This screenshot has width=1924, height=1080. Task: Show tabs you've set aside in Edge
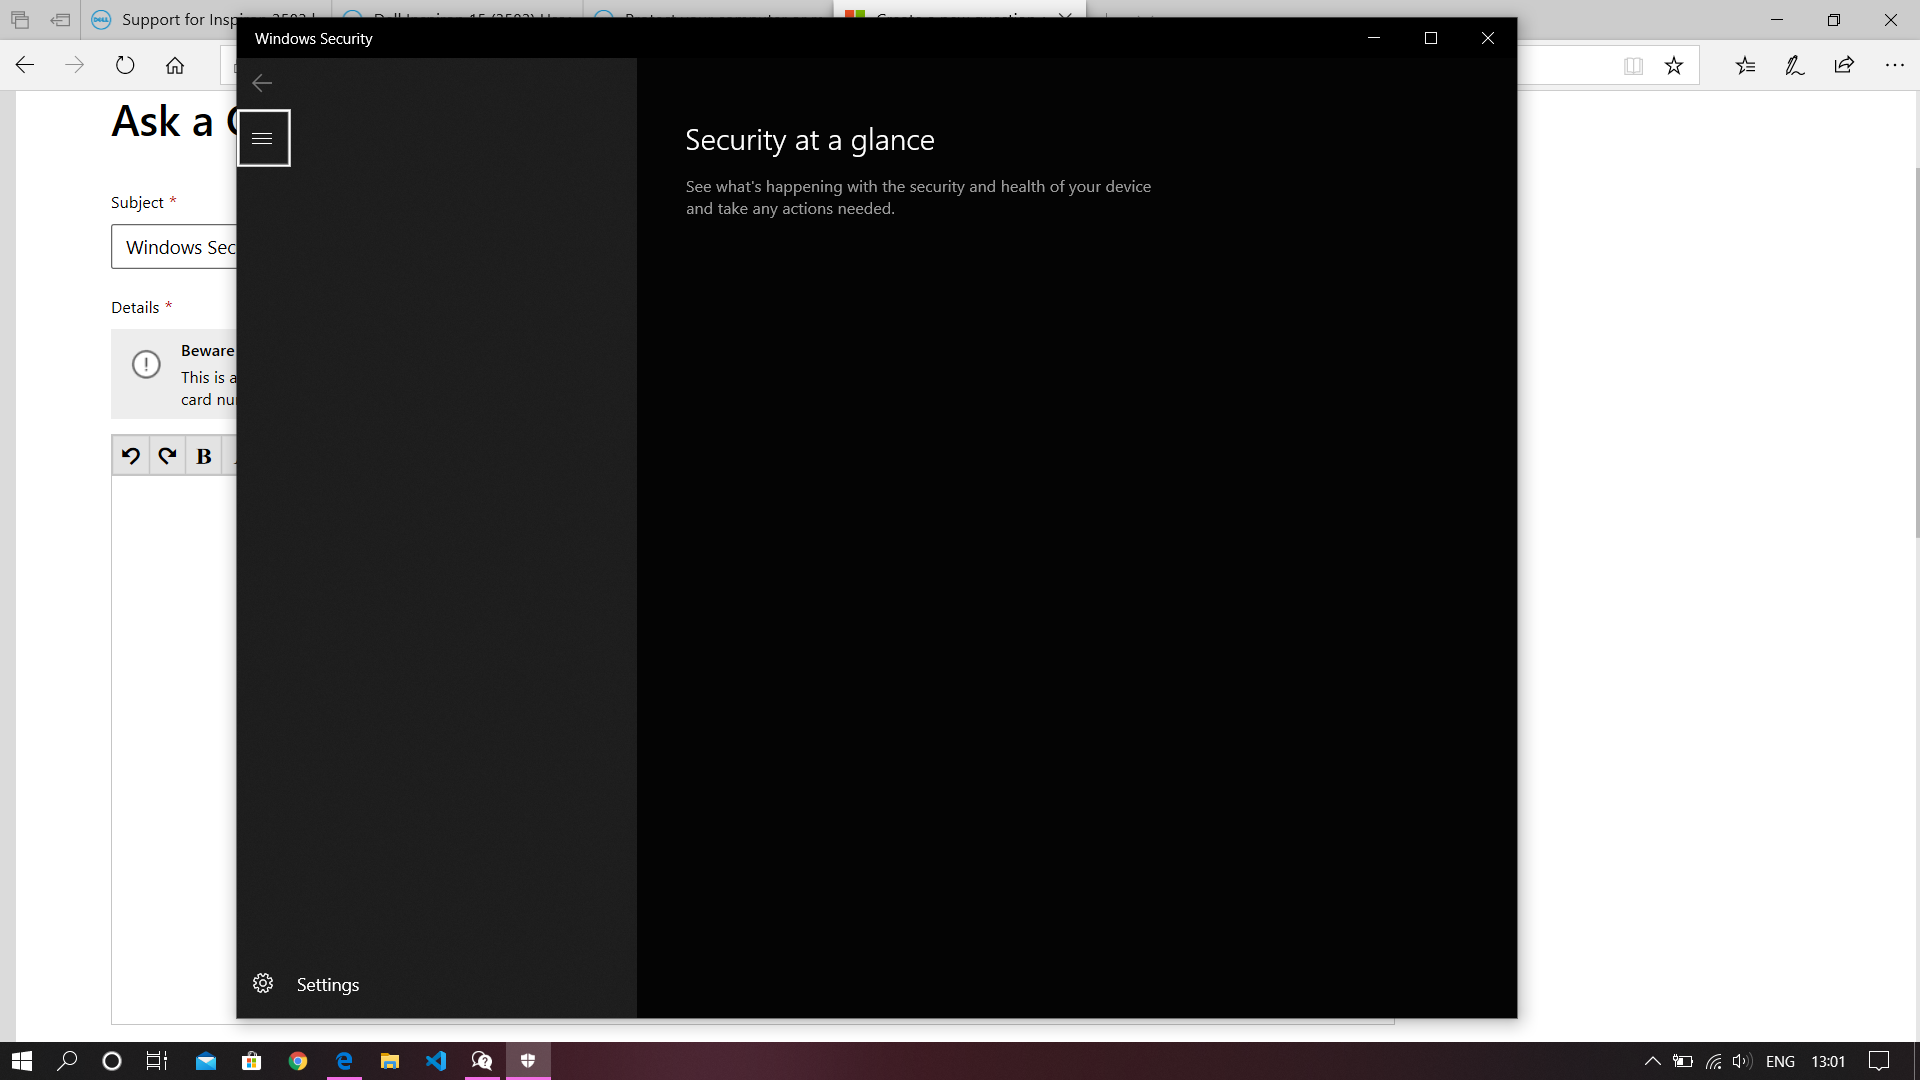point(20,20)
